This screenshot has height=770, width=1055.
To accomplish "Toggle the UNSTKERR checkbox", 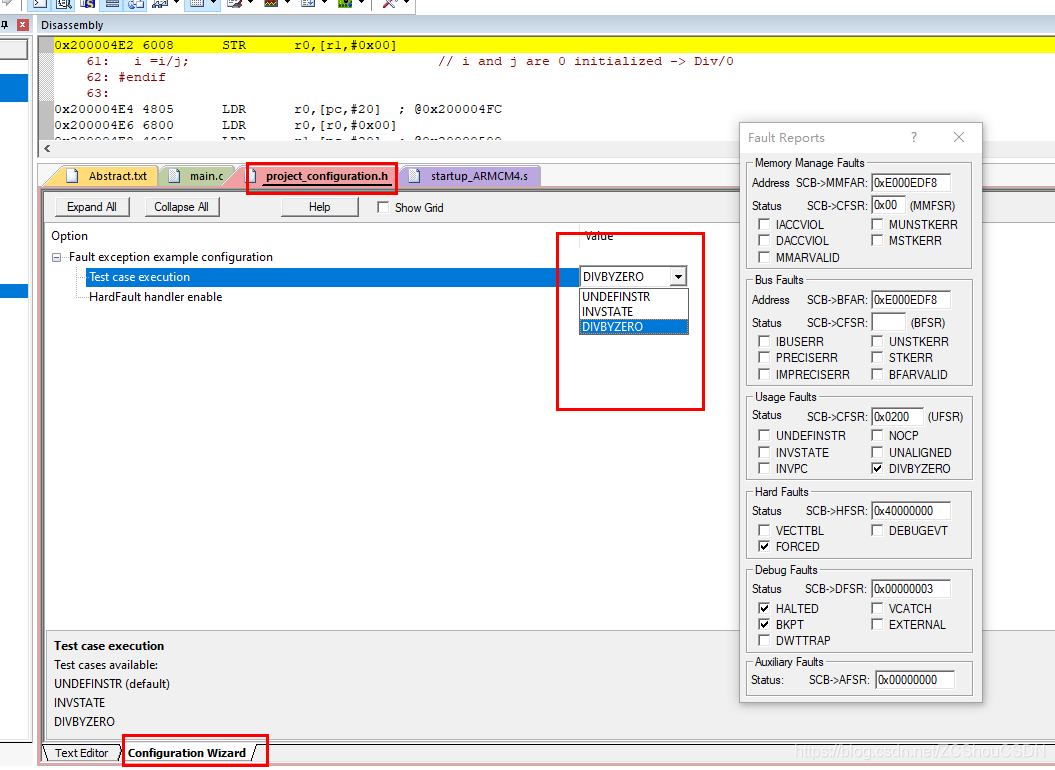I will click(877, 341).
